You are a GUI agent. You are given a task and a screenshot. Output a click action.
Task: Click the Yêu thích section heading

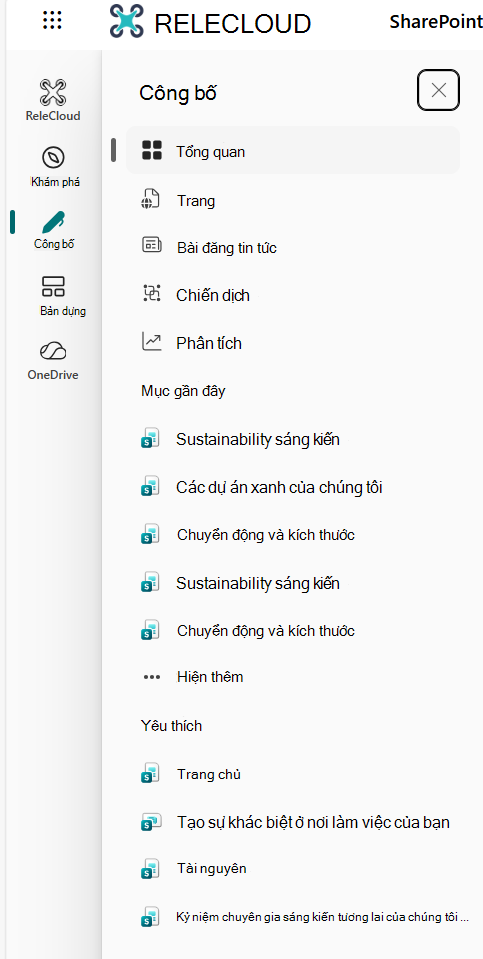171,726
